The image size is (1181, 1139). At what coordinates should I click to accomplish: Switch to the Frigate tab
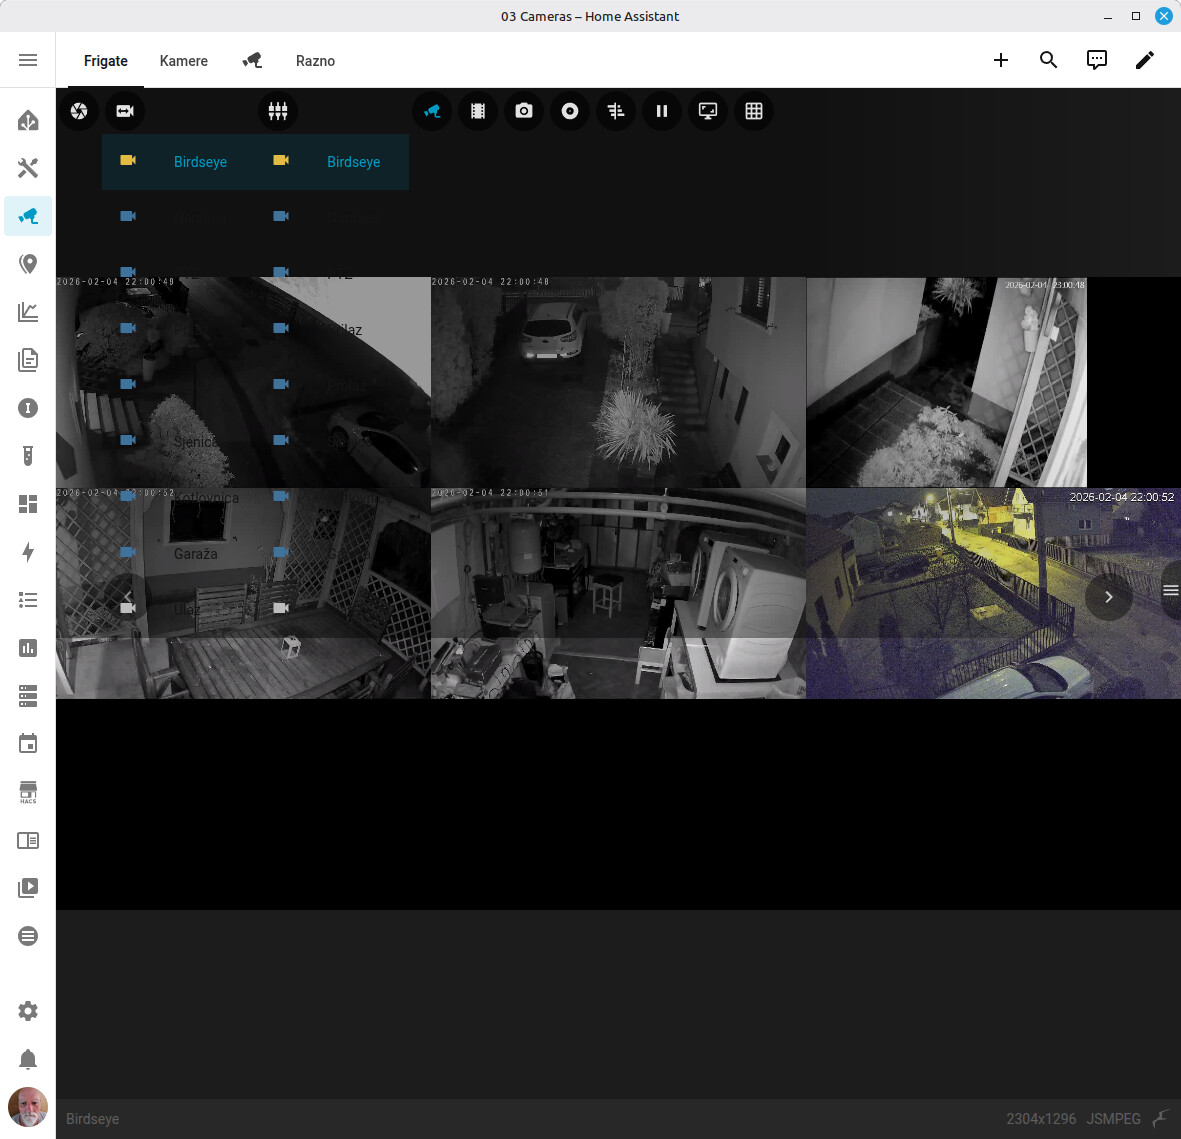pos(105,61)
